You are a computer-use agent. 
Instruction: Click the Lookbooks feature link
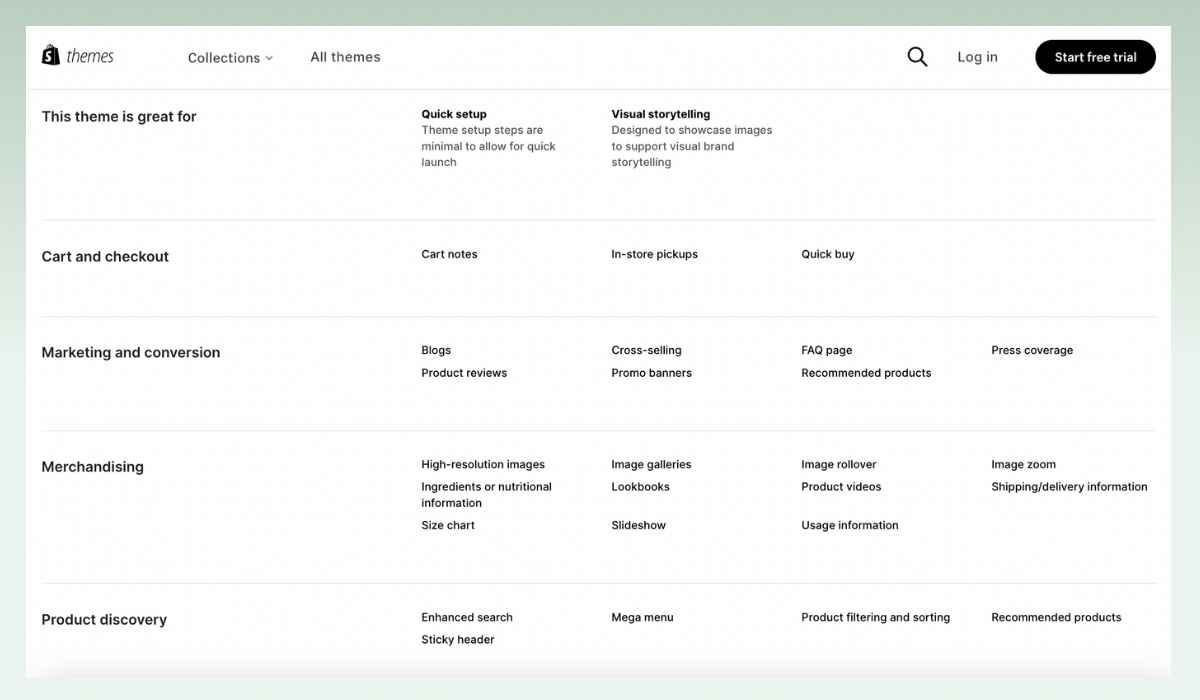point(640,487)
